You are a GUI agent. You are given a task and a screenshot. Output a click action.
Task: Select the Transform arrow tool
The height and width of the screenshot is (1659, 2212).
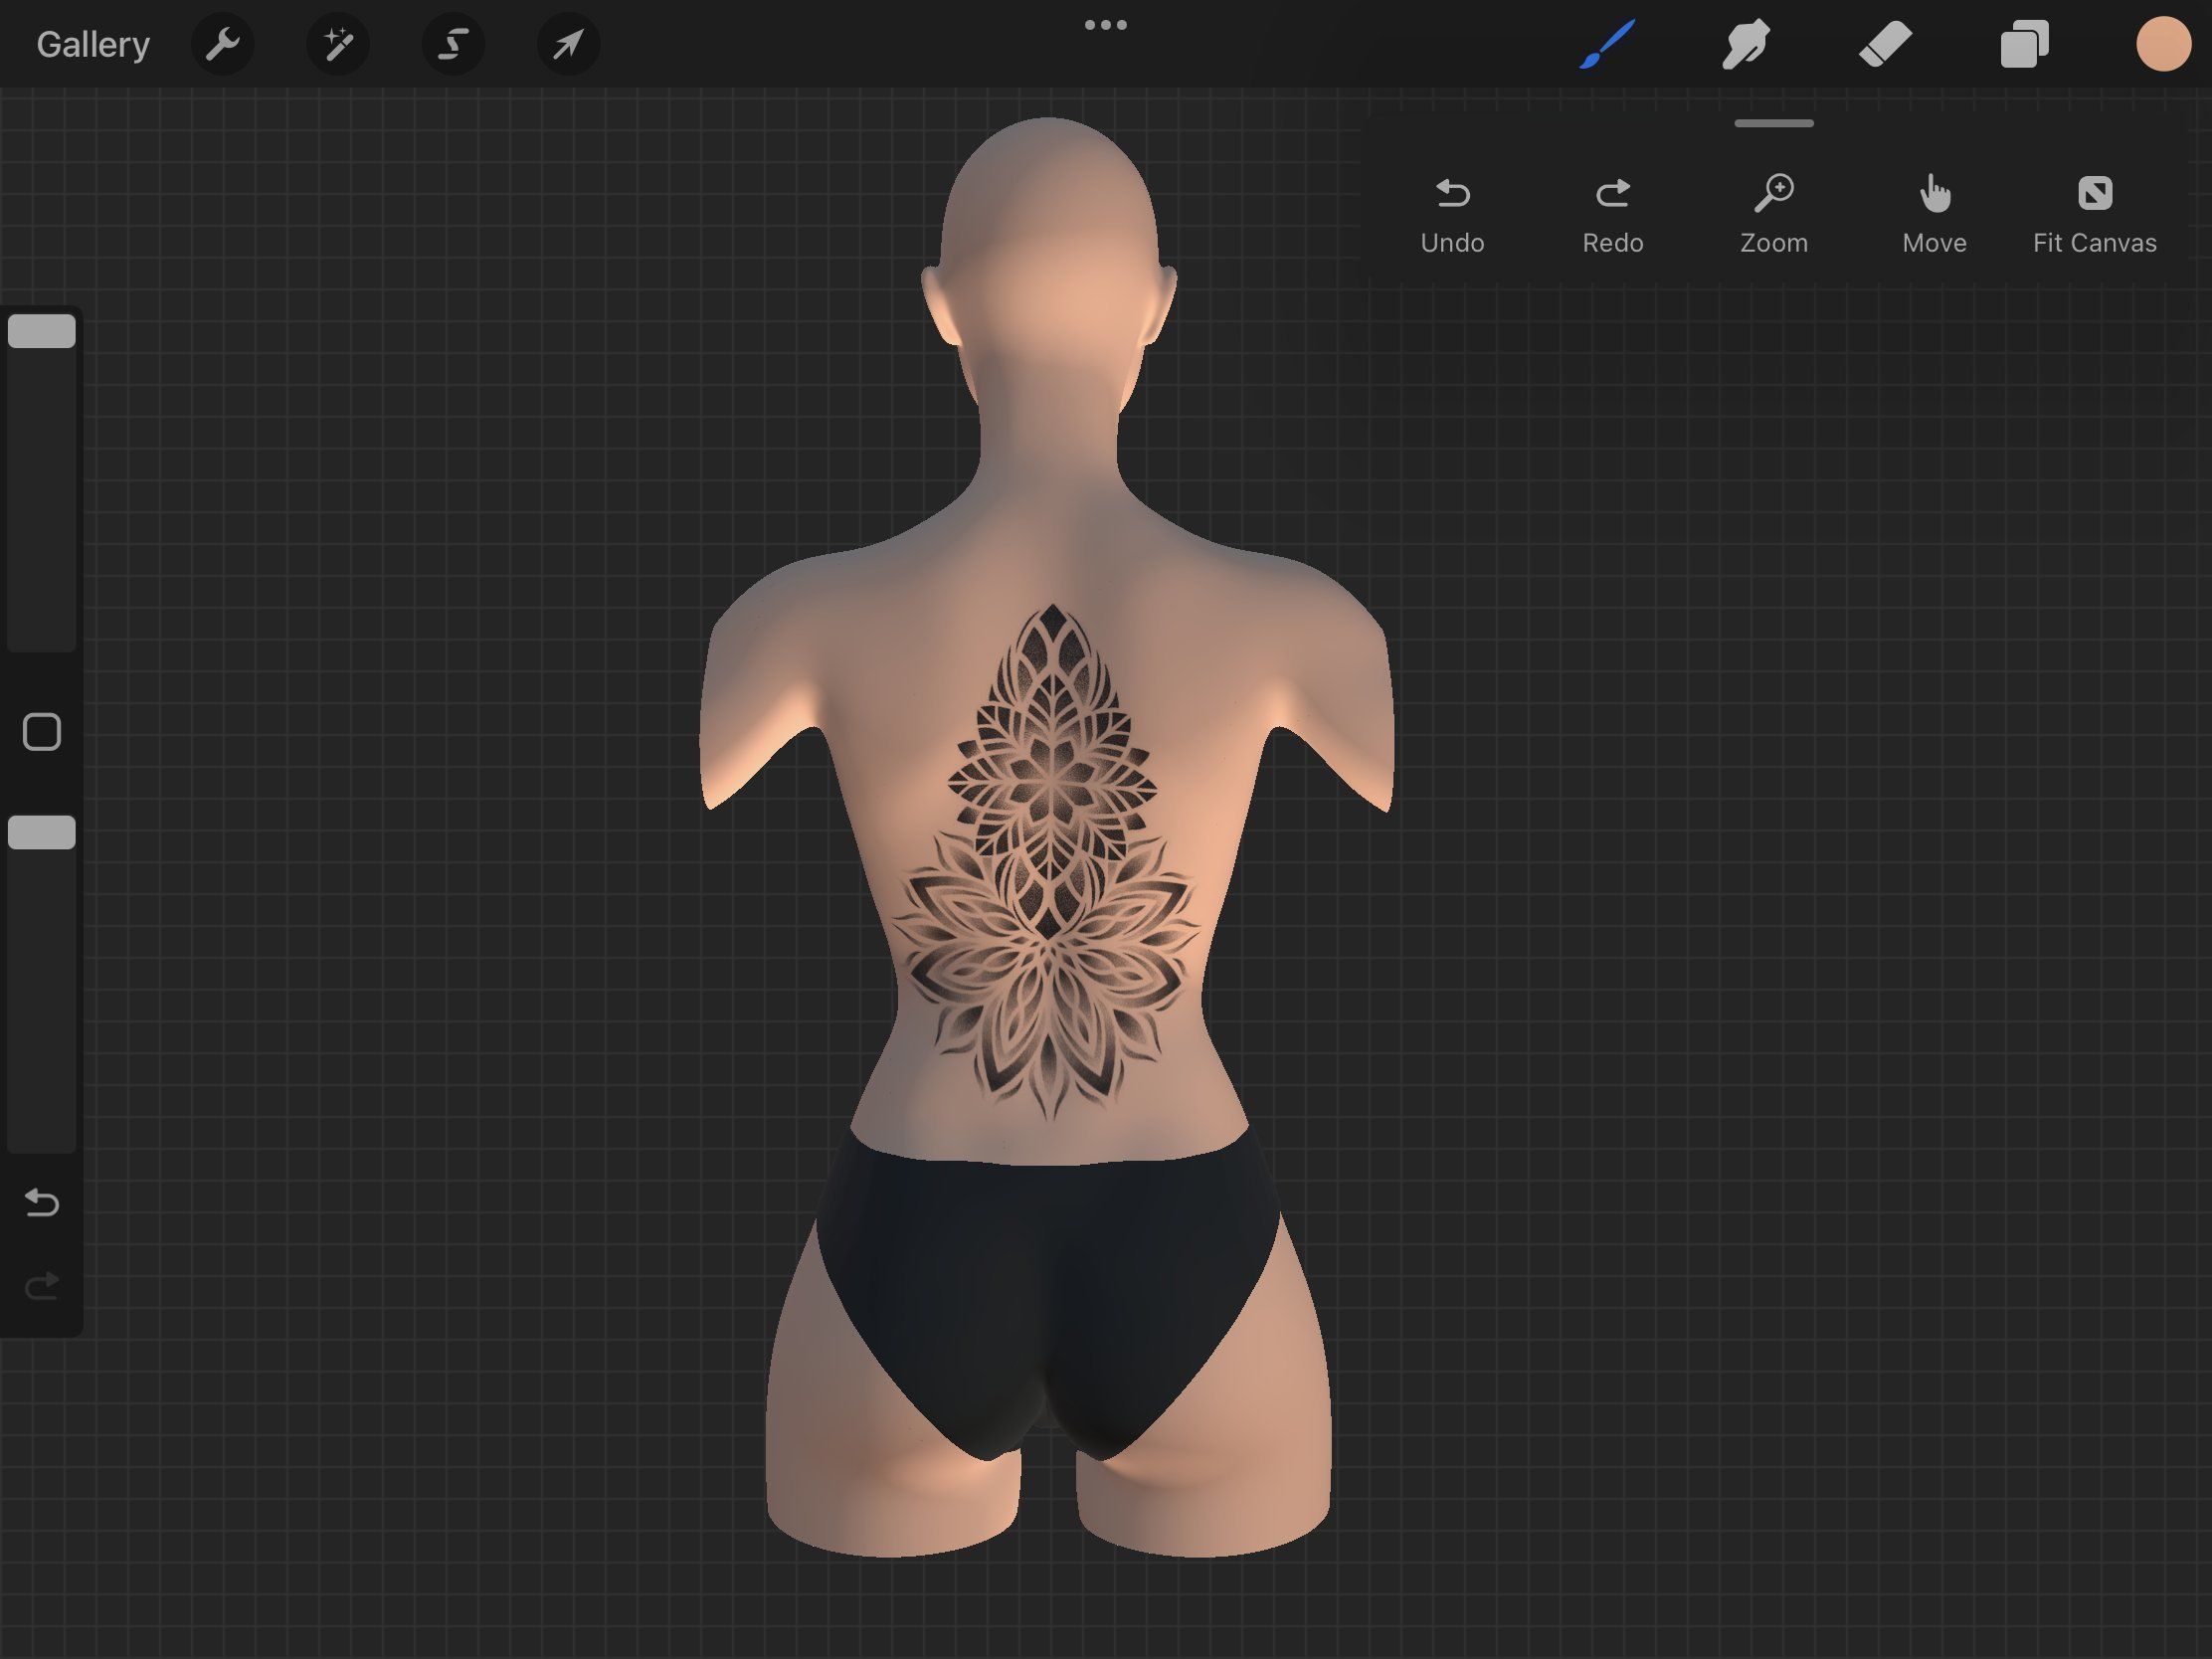point(568,45)
